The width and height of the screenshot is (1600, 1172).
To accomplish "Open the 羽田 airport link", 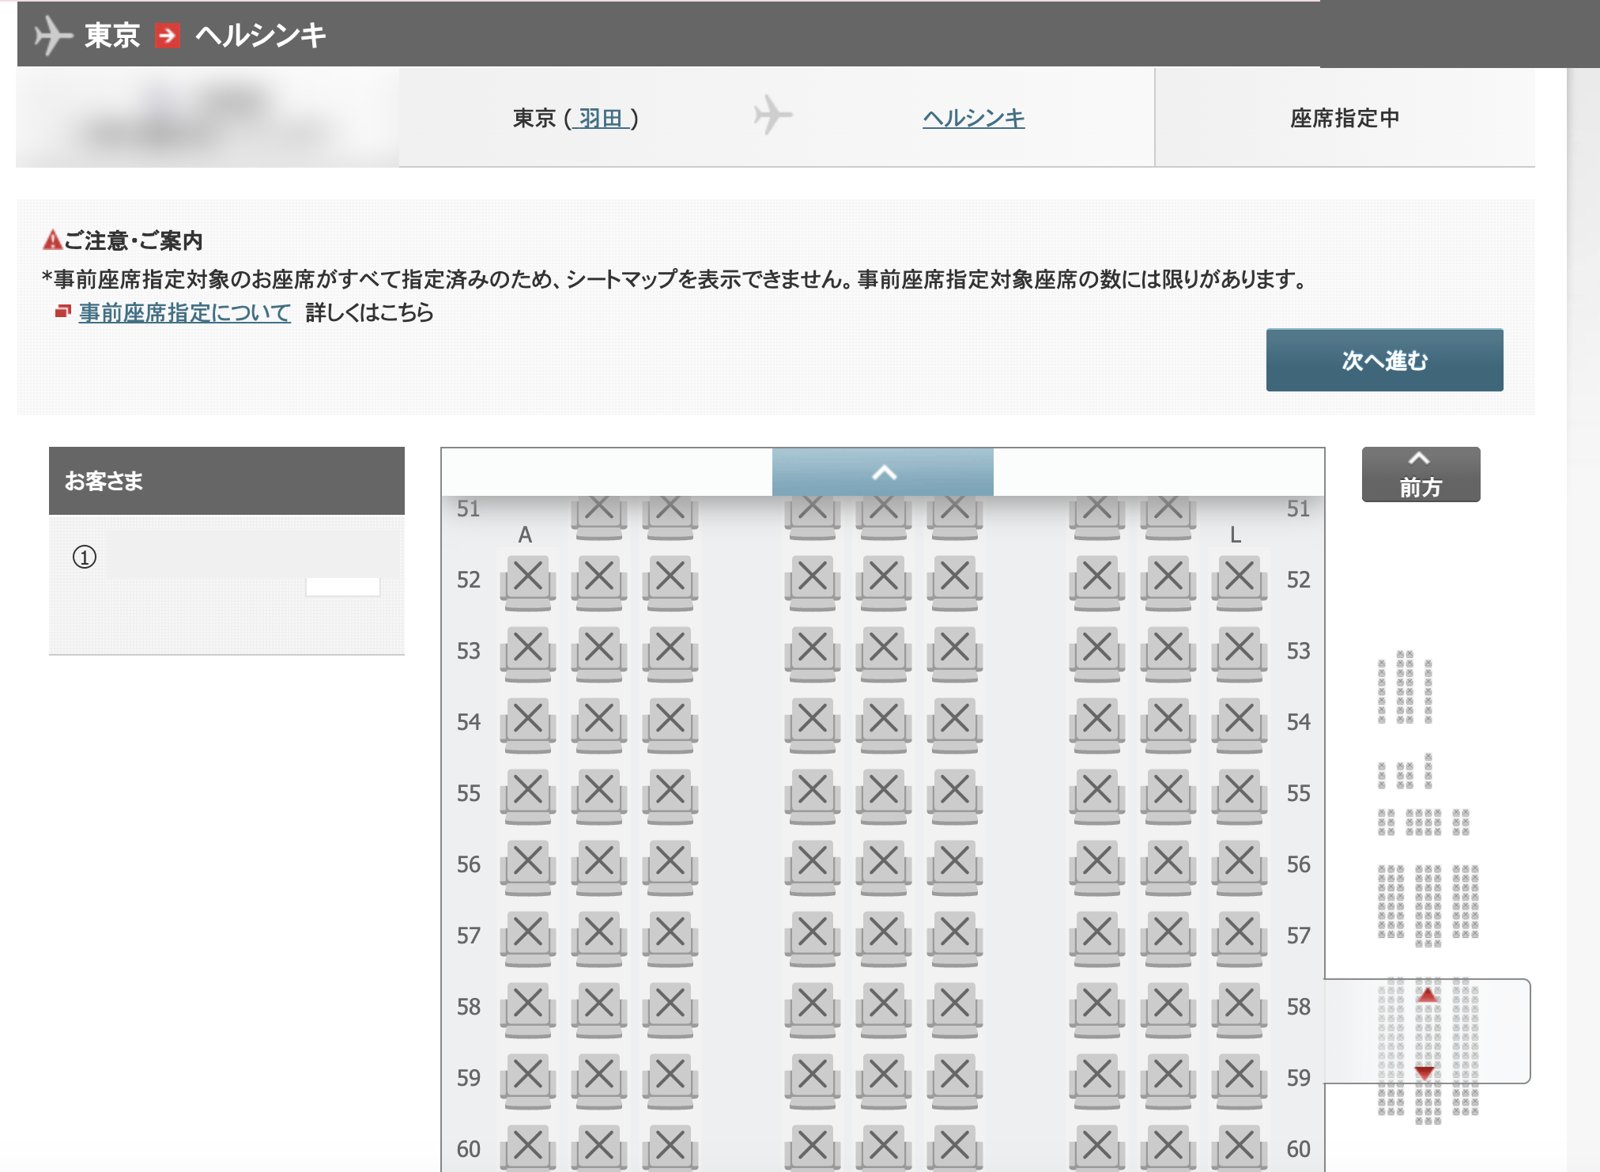I will [600, 118].
